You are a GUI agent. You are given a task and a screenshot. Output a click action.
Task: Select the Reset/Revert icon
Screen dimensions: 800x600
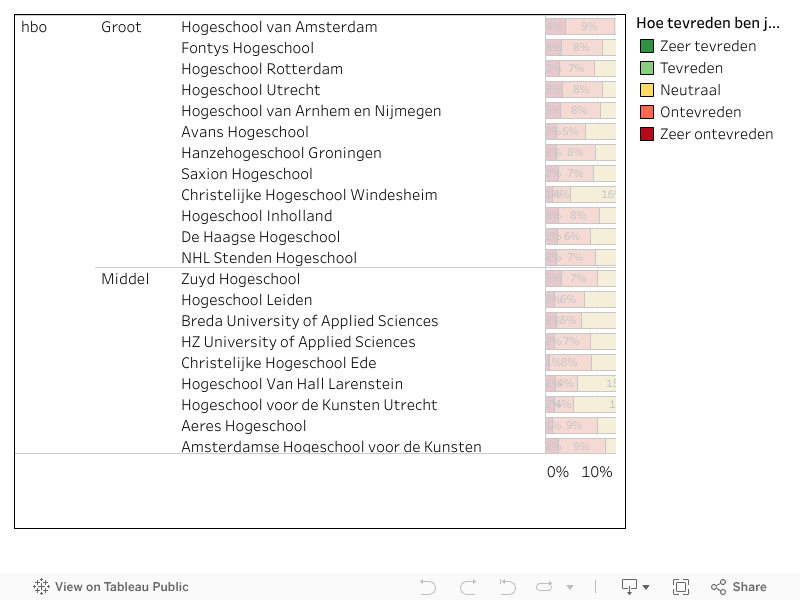pos(507,587)
